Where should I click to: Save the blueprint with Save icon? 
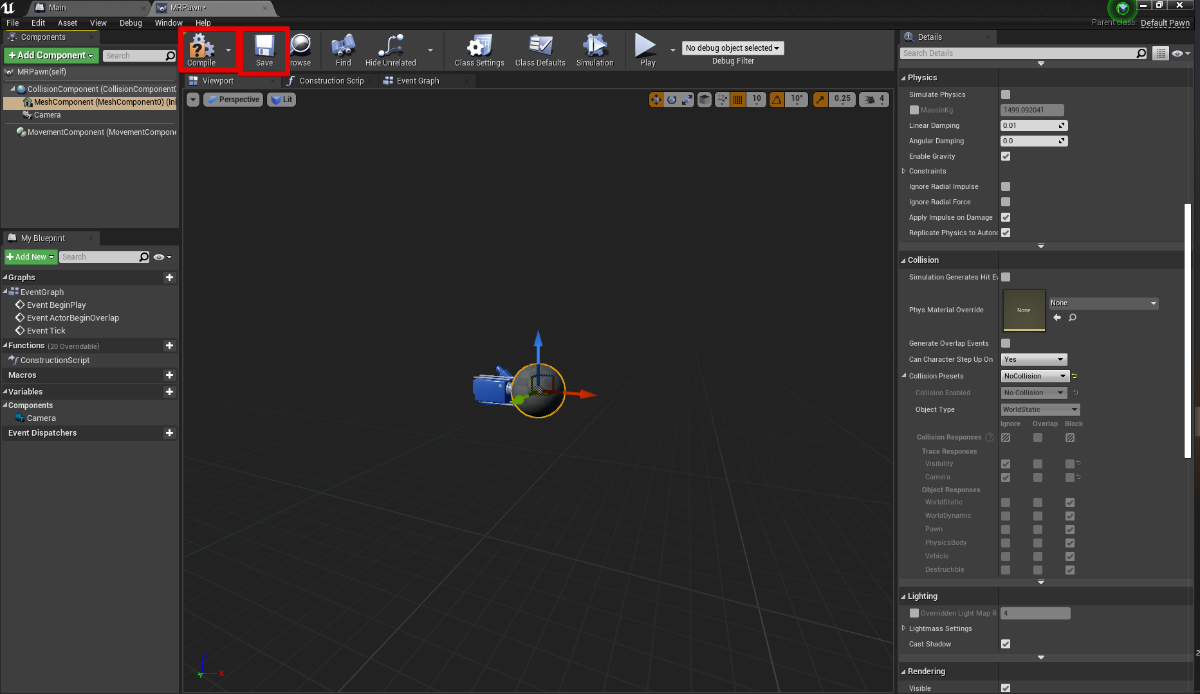[264, 47]
